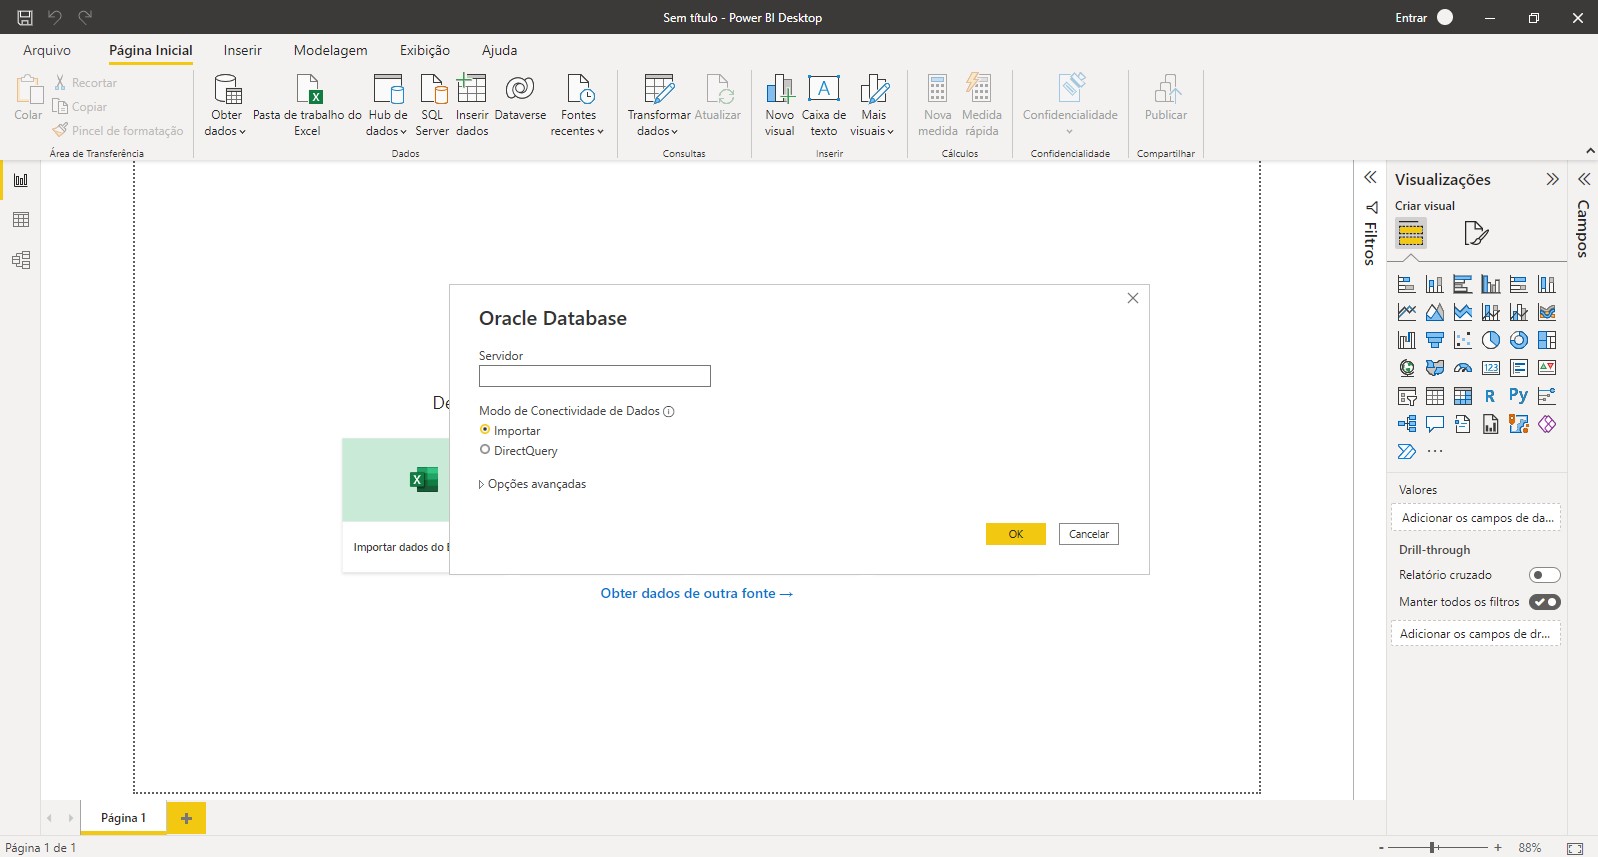This screenshot has width=1598, height=857.
Task: Switch to the Inserir ribbon tab
Action: point(242,50)
